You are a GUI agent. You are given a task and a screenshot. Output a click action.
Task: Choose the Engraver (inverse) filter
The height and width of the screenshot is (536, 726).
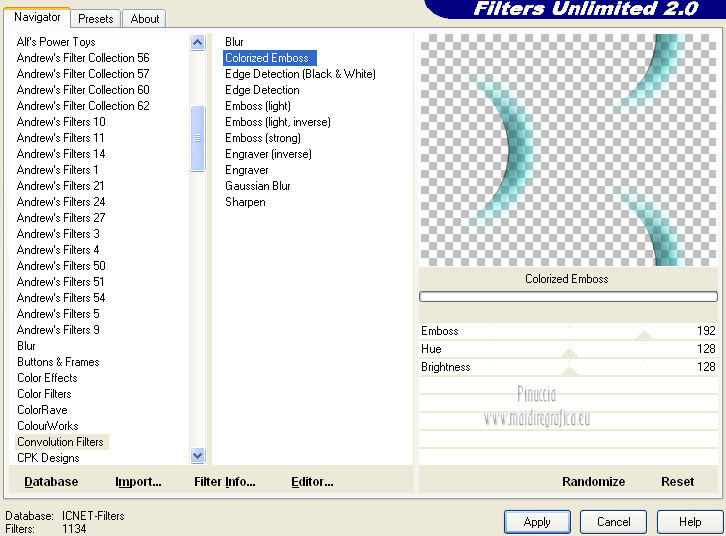[x=269, y=154]
